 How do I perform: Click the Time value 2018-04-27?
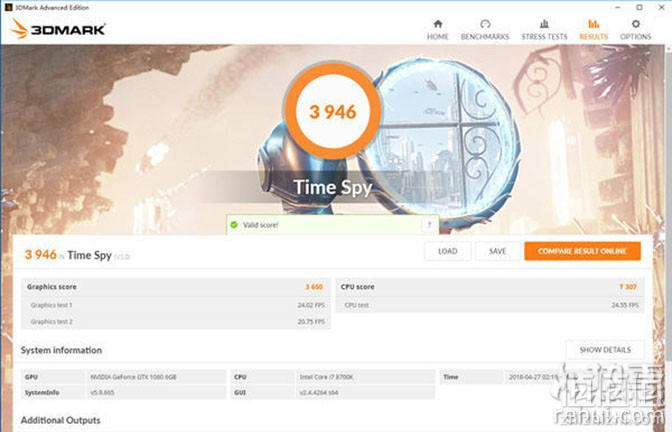(x=534, y=377)
